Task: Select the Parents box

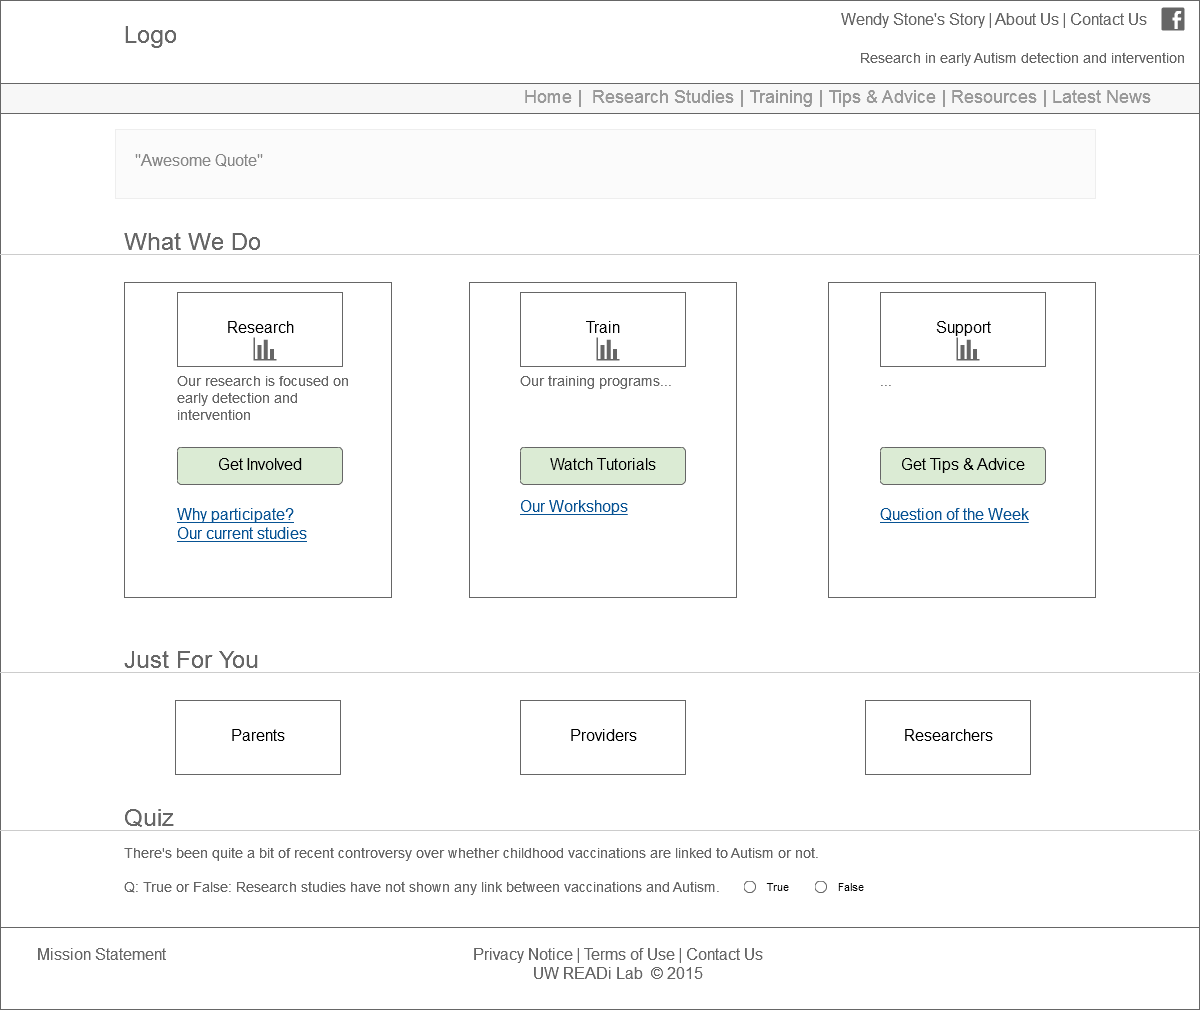Action: click(258, 737)
